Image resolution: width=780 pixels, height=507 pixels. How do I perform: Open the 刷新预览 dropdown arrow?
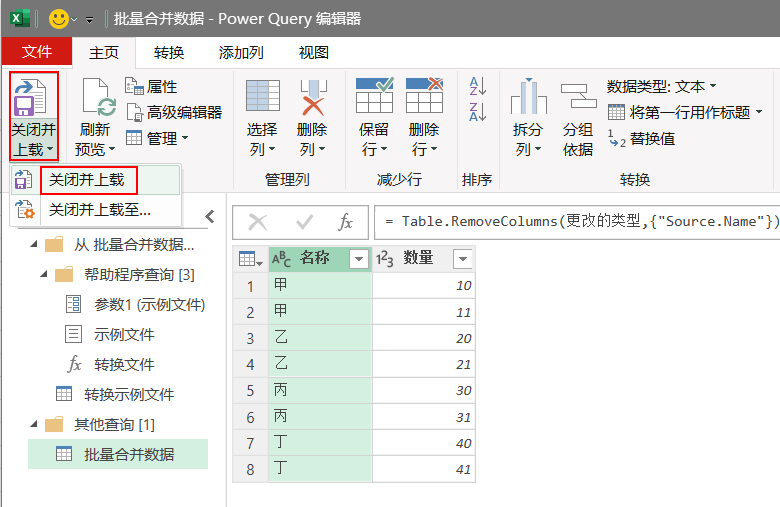tap(112, 149)
